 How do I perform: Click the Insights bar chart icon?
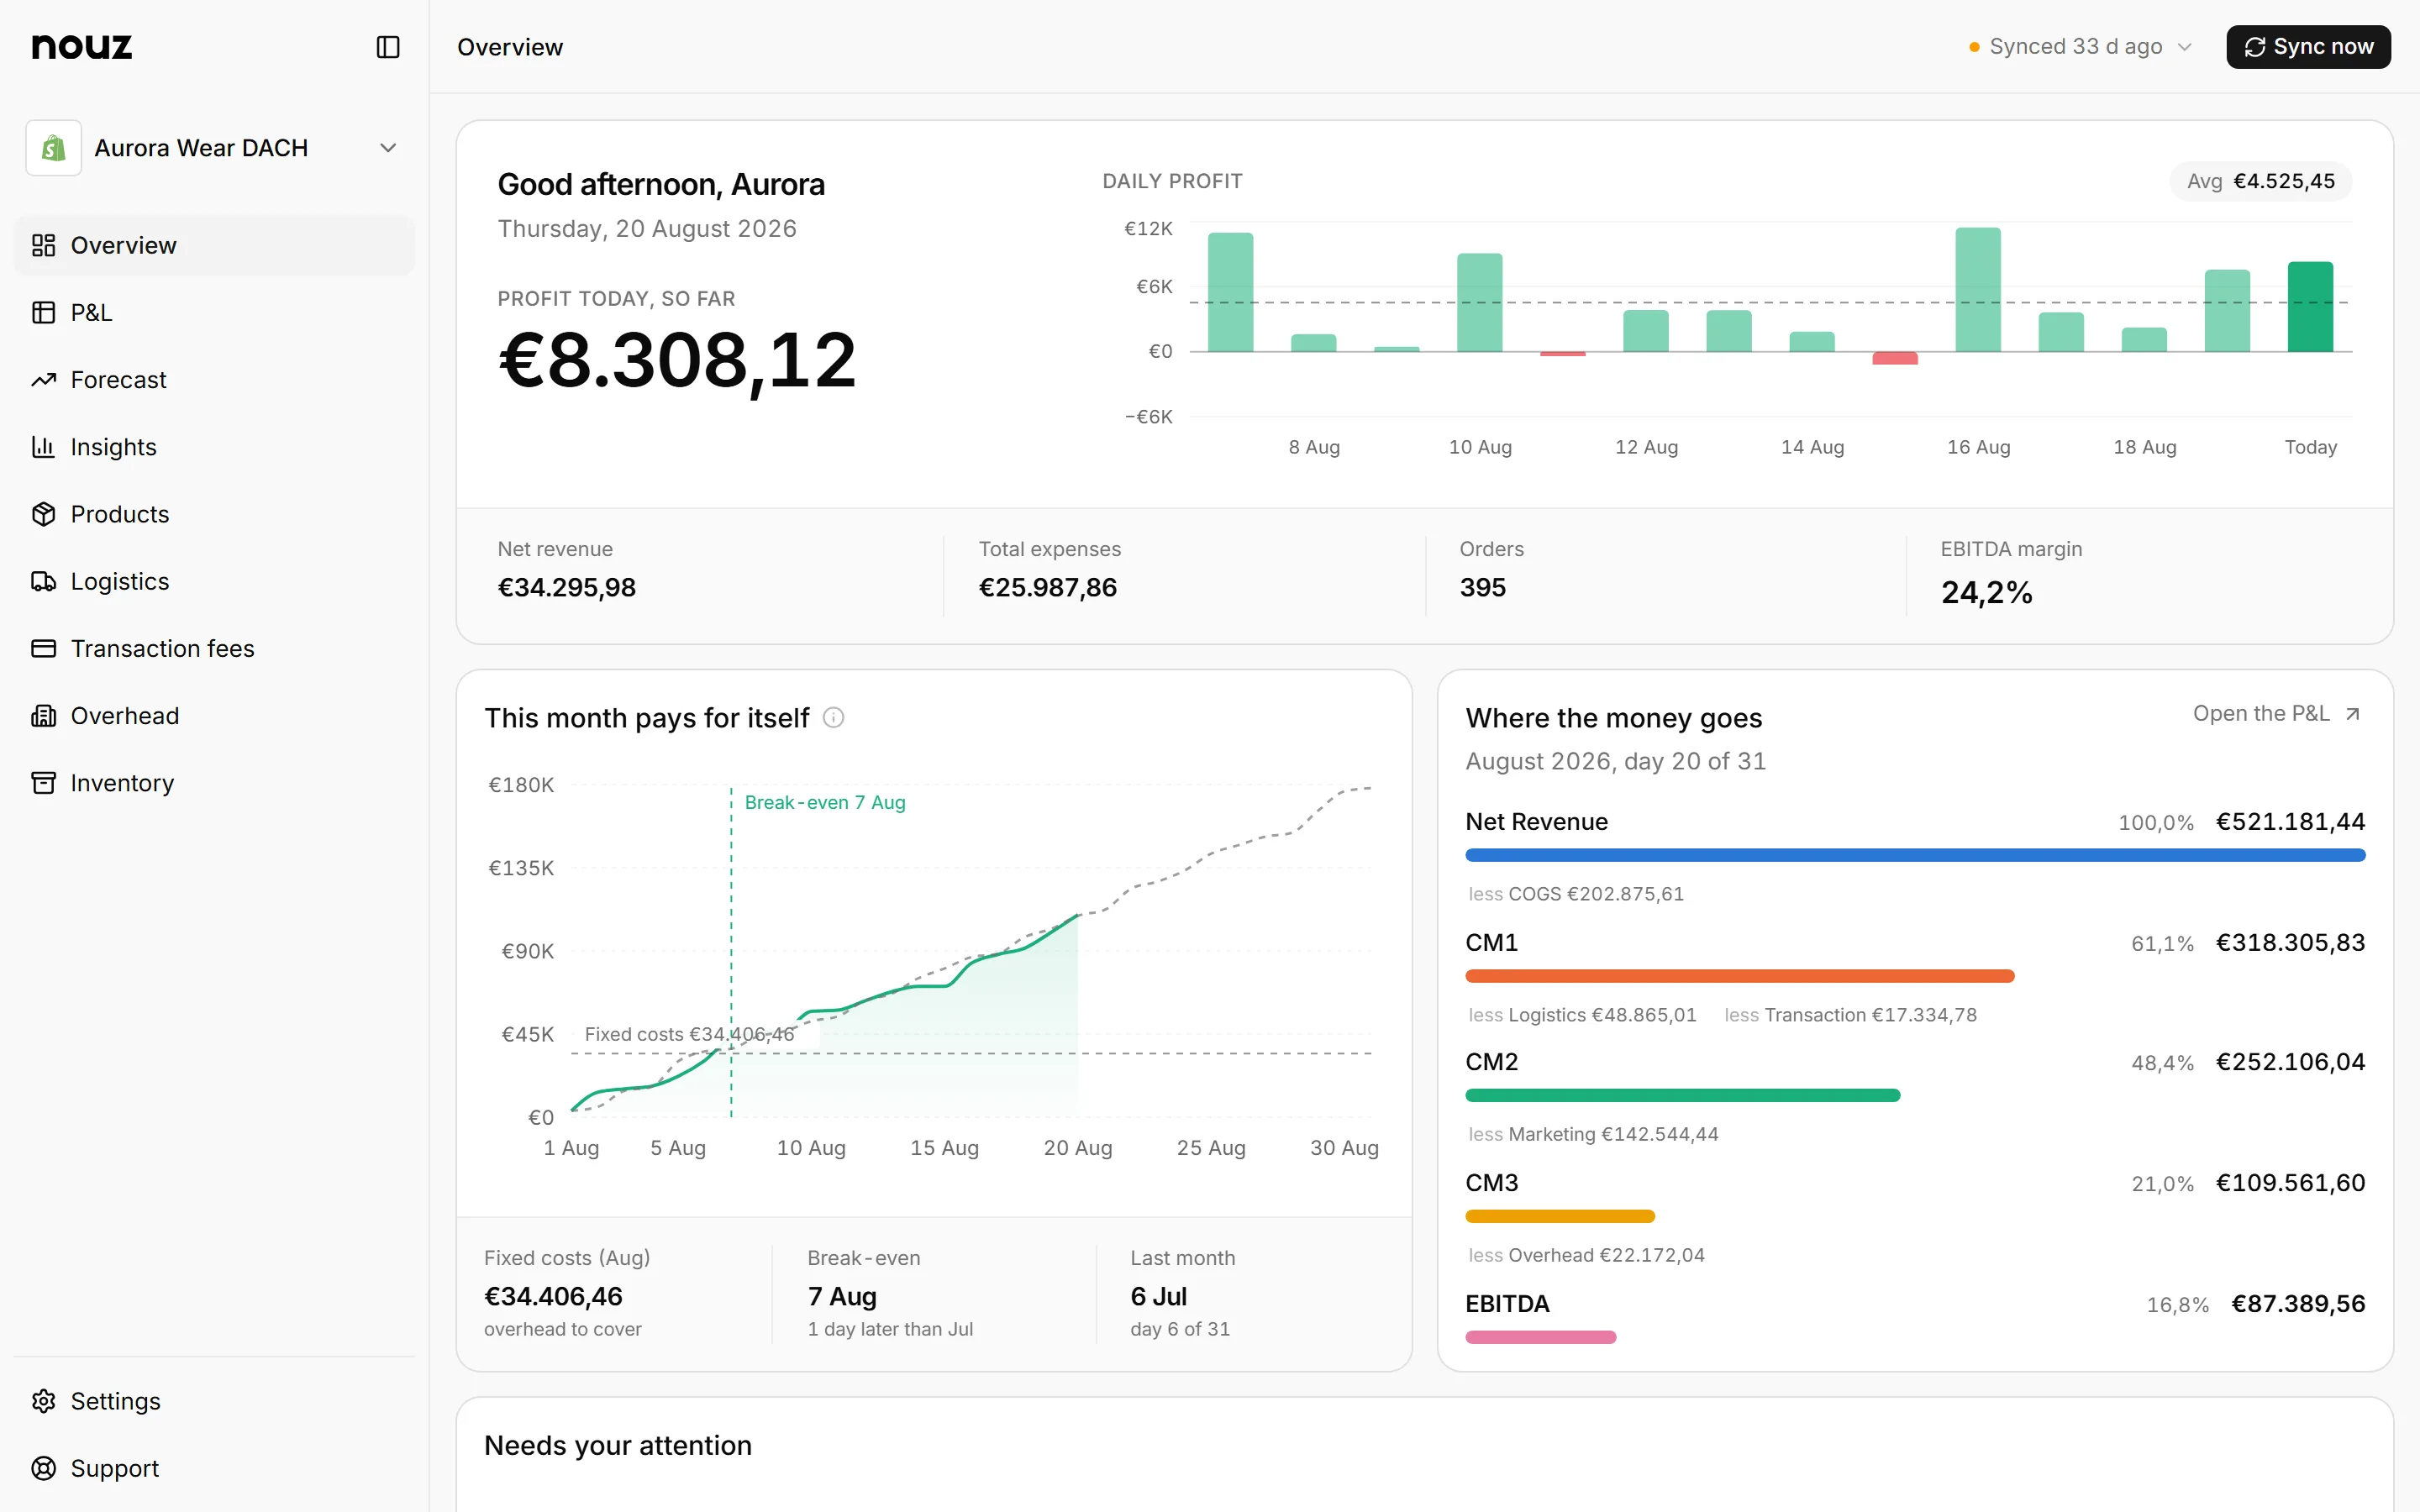[43, 447]
